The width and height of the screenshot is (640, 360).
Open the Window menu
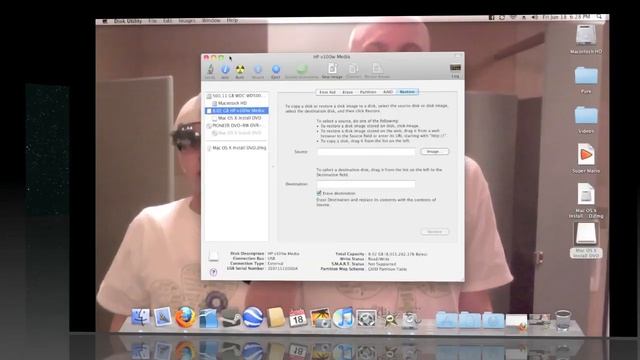[211, 21]
